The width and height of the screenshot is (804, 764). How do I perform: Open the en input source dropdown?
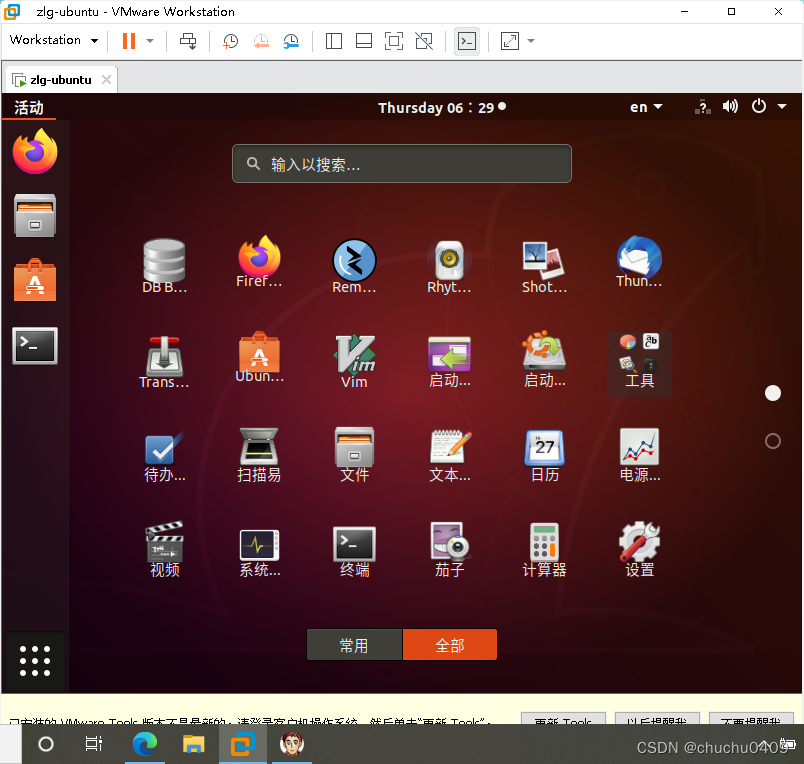[646, 107]
